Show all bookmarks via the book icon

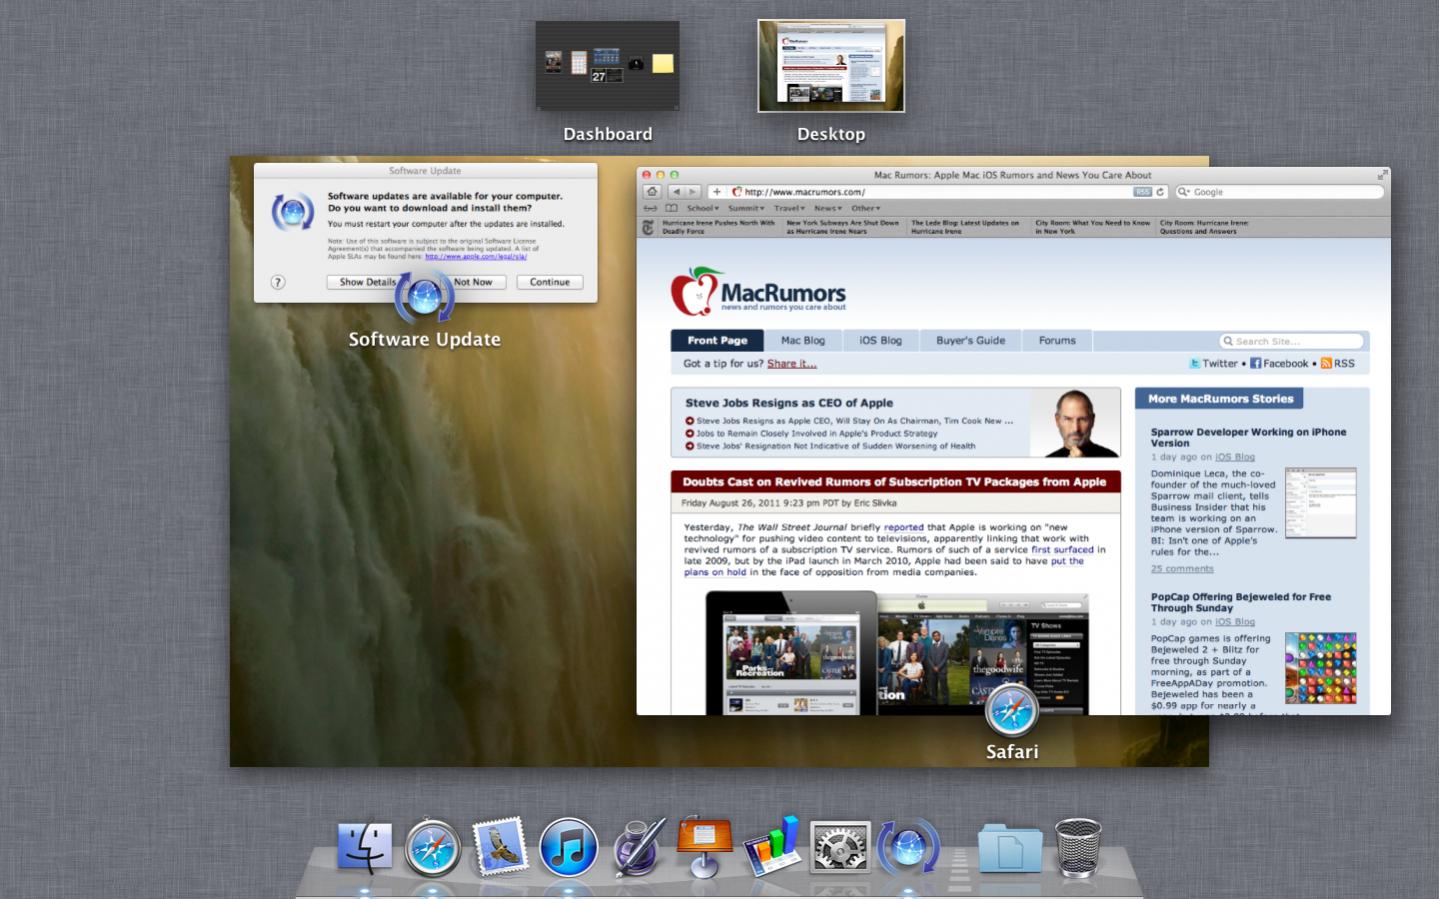click(x=671, y=208)
